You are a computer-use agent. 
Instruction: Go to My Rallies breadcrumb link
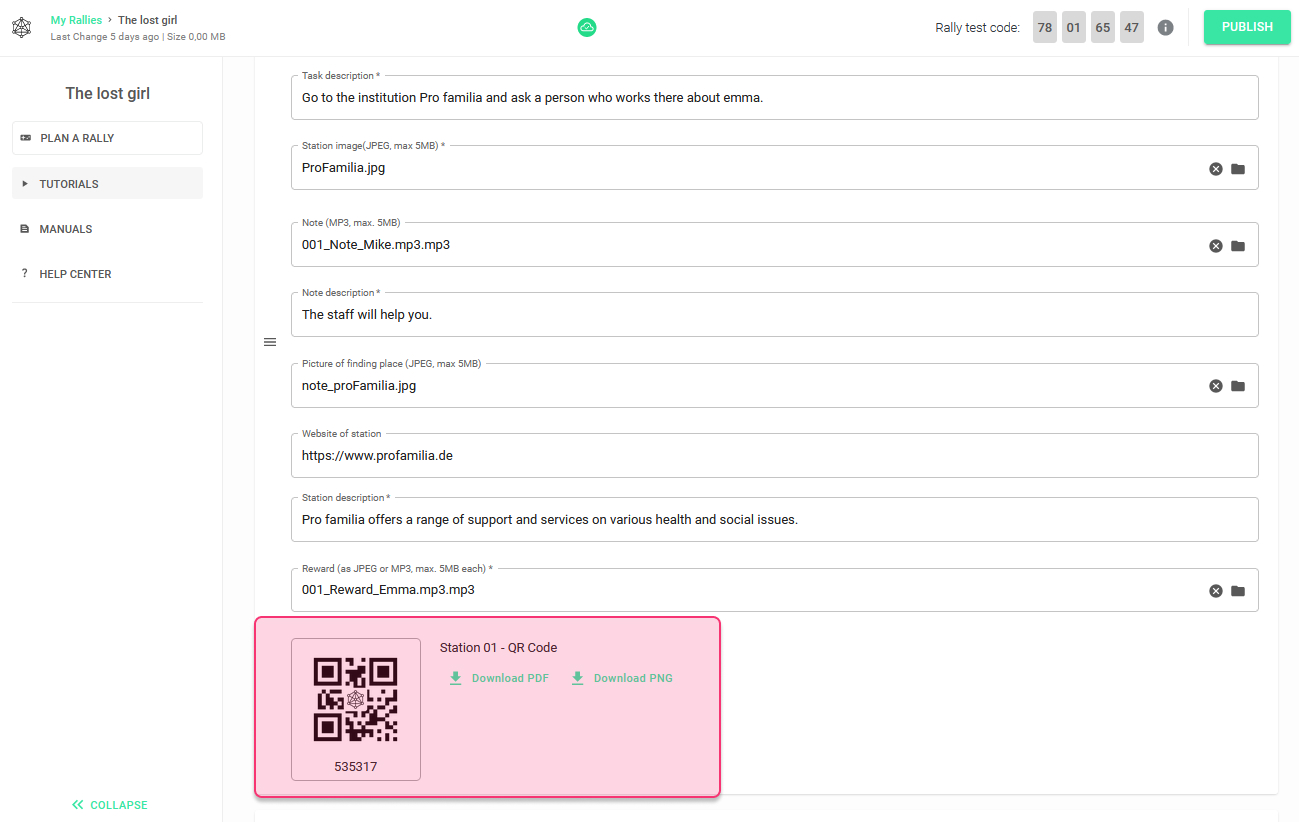point(76,20)
